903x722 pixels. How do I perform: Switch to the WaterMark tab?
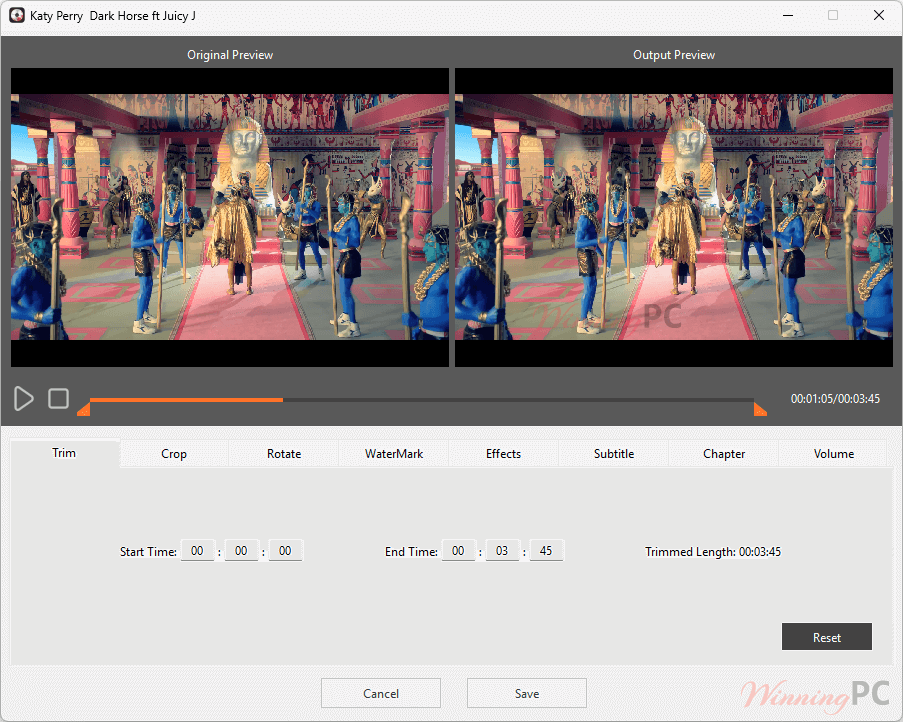point(394,454)
